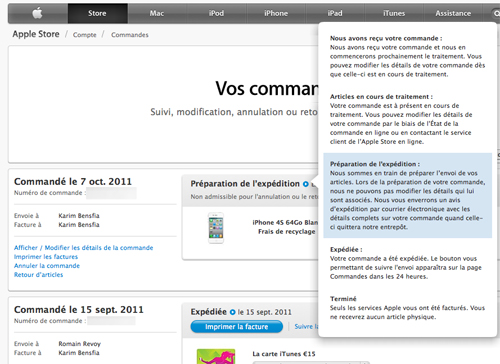Click the search magnifier icon
Viewport: 500px width, 364px height.
click(x=496, y=14)
